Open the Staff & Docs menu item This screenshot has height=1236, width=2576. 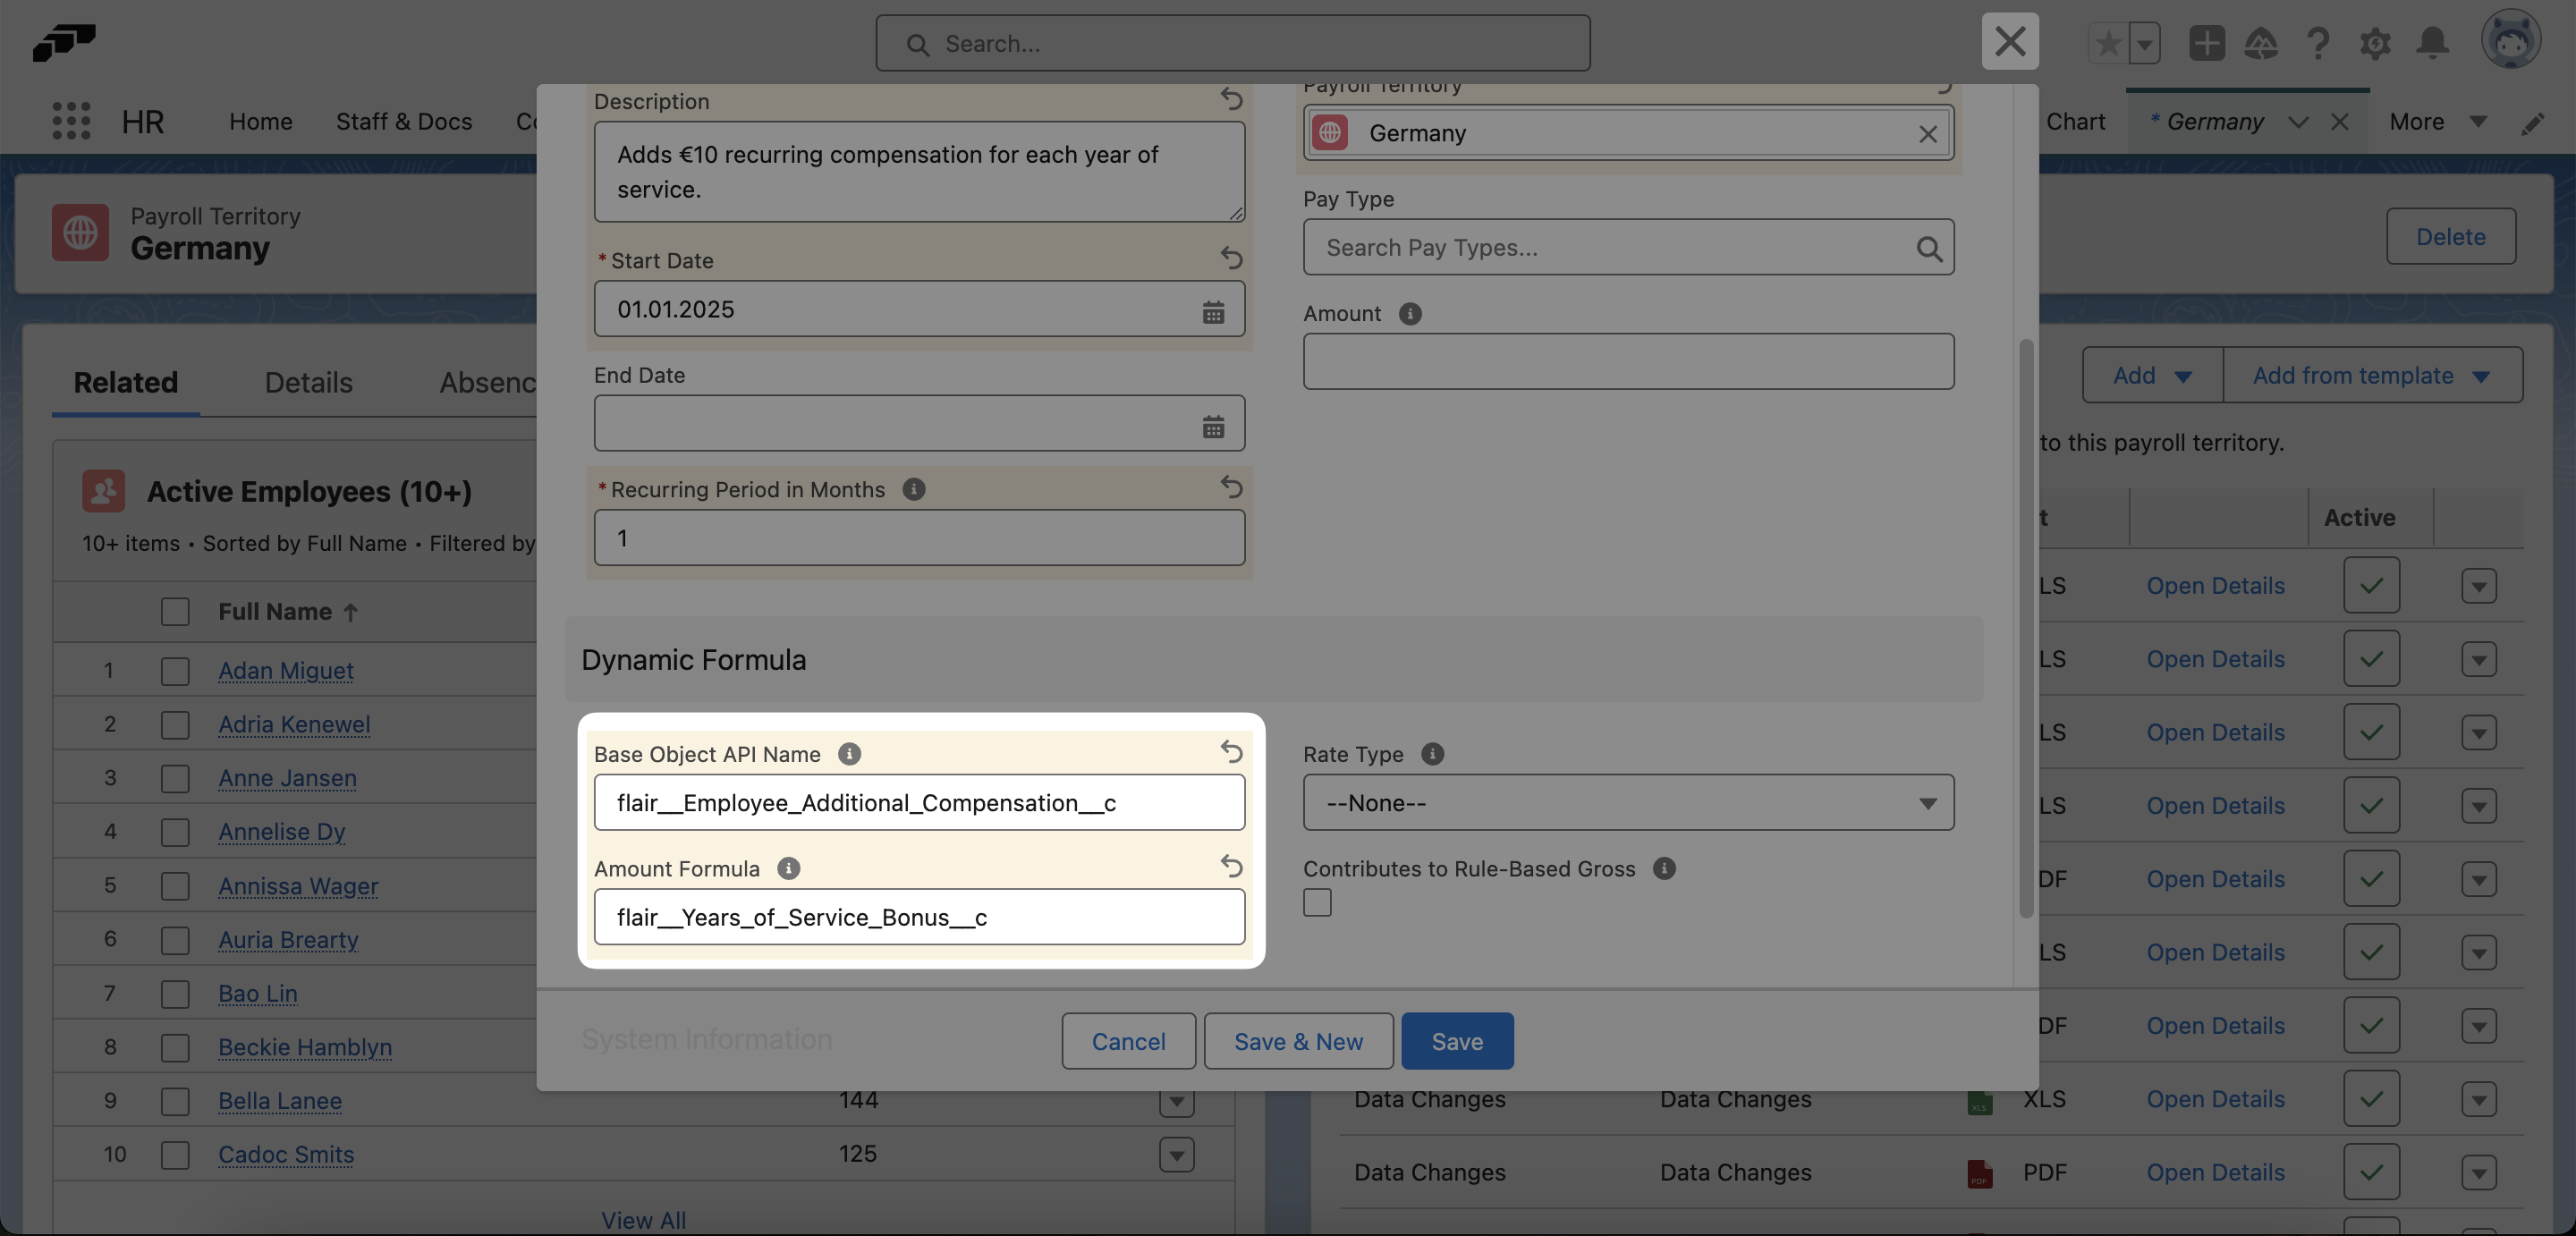(403, 121)
